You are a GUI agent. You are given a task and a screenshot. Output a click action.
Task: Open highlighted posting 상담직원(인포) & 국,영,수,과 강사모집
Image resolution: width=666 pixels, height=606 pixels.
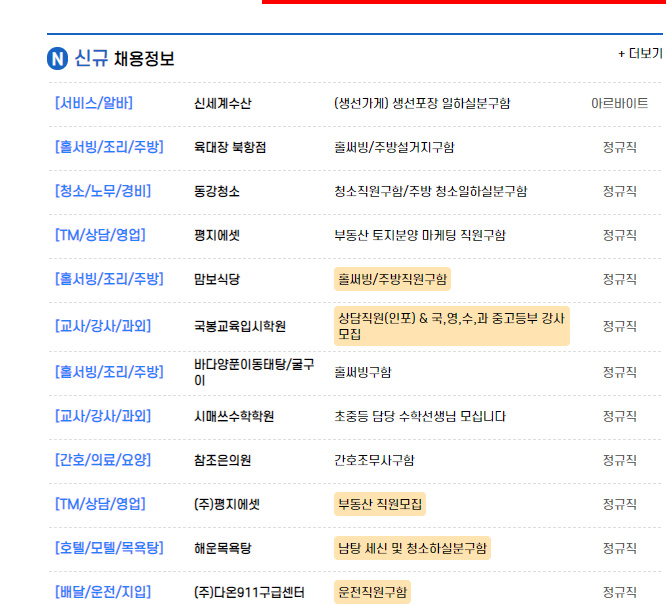452,326
